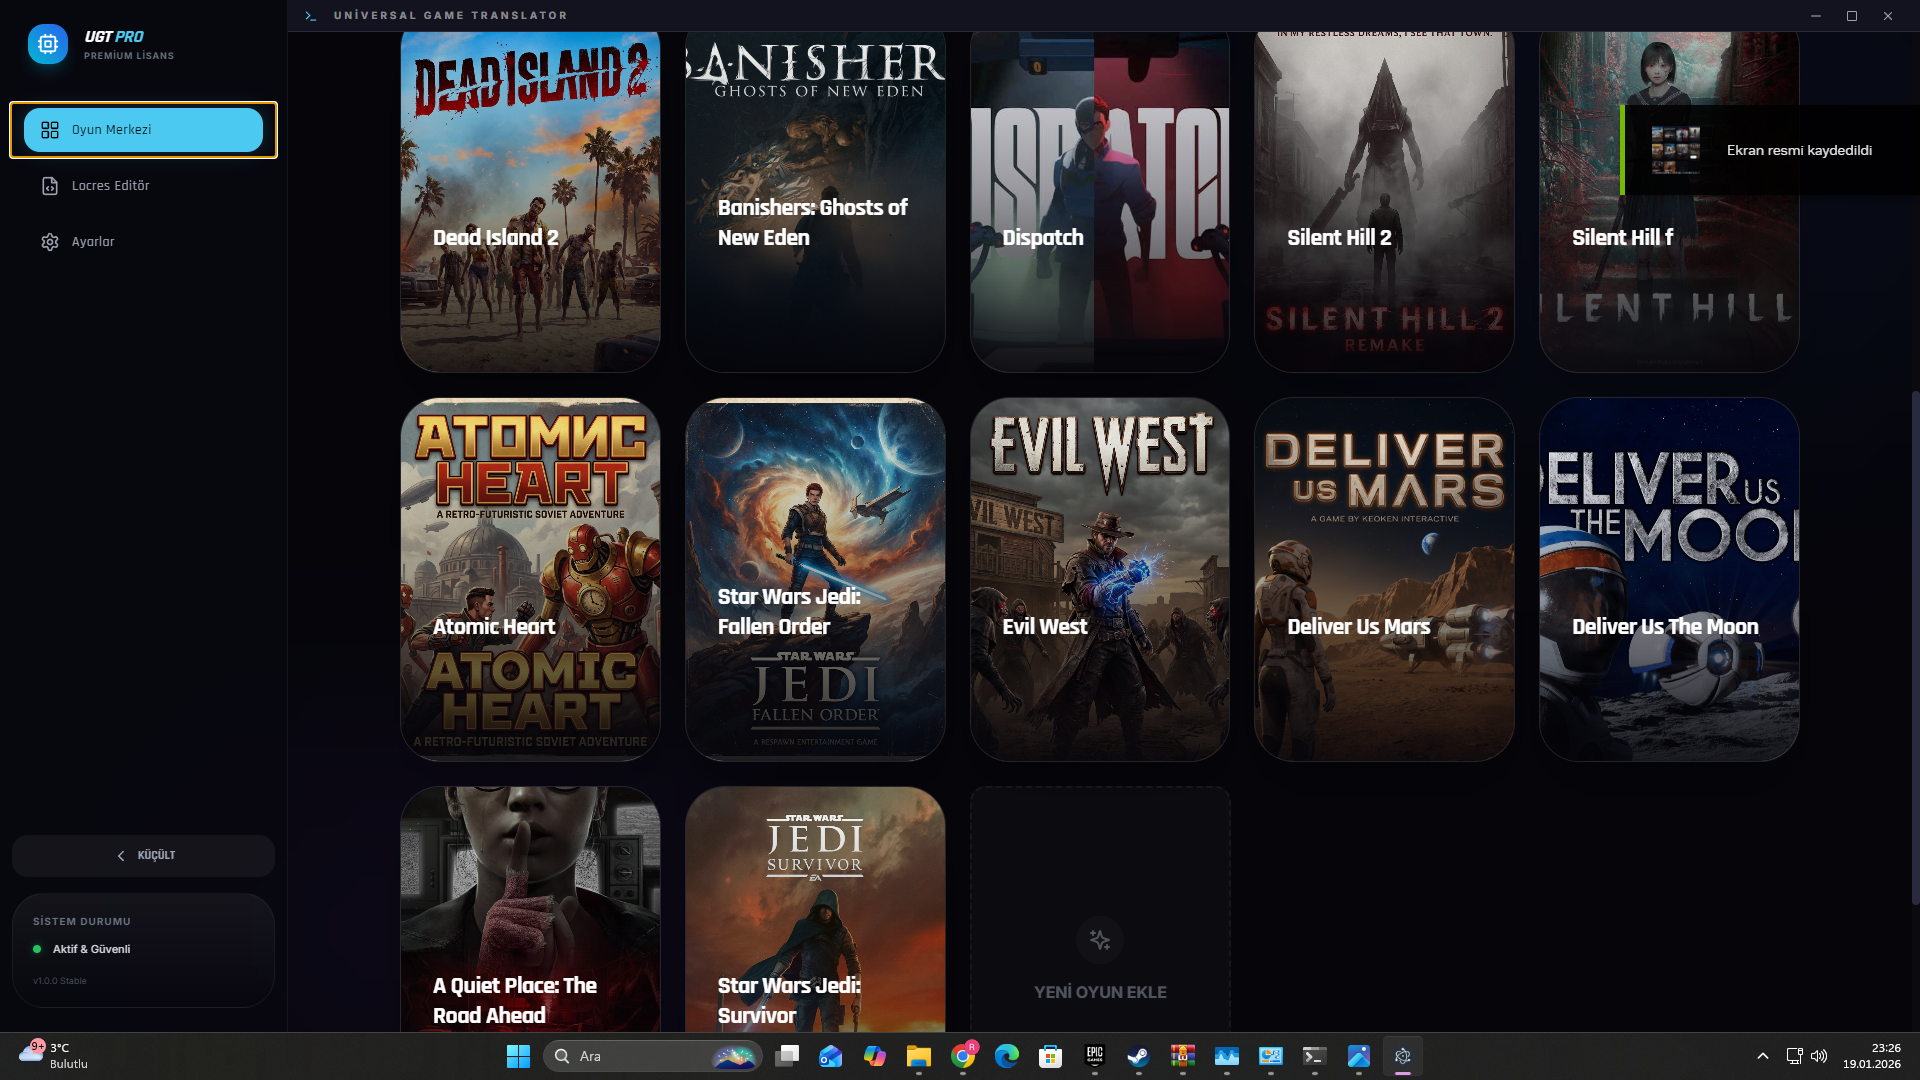Select the Dispatch game card

(1100, 201)
